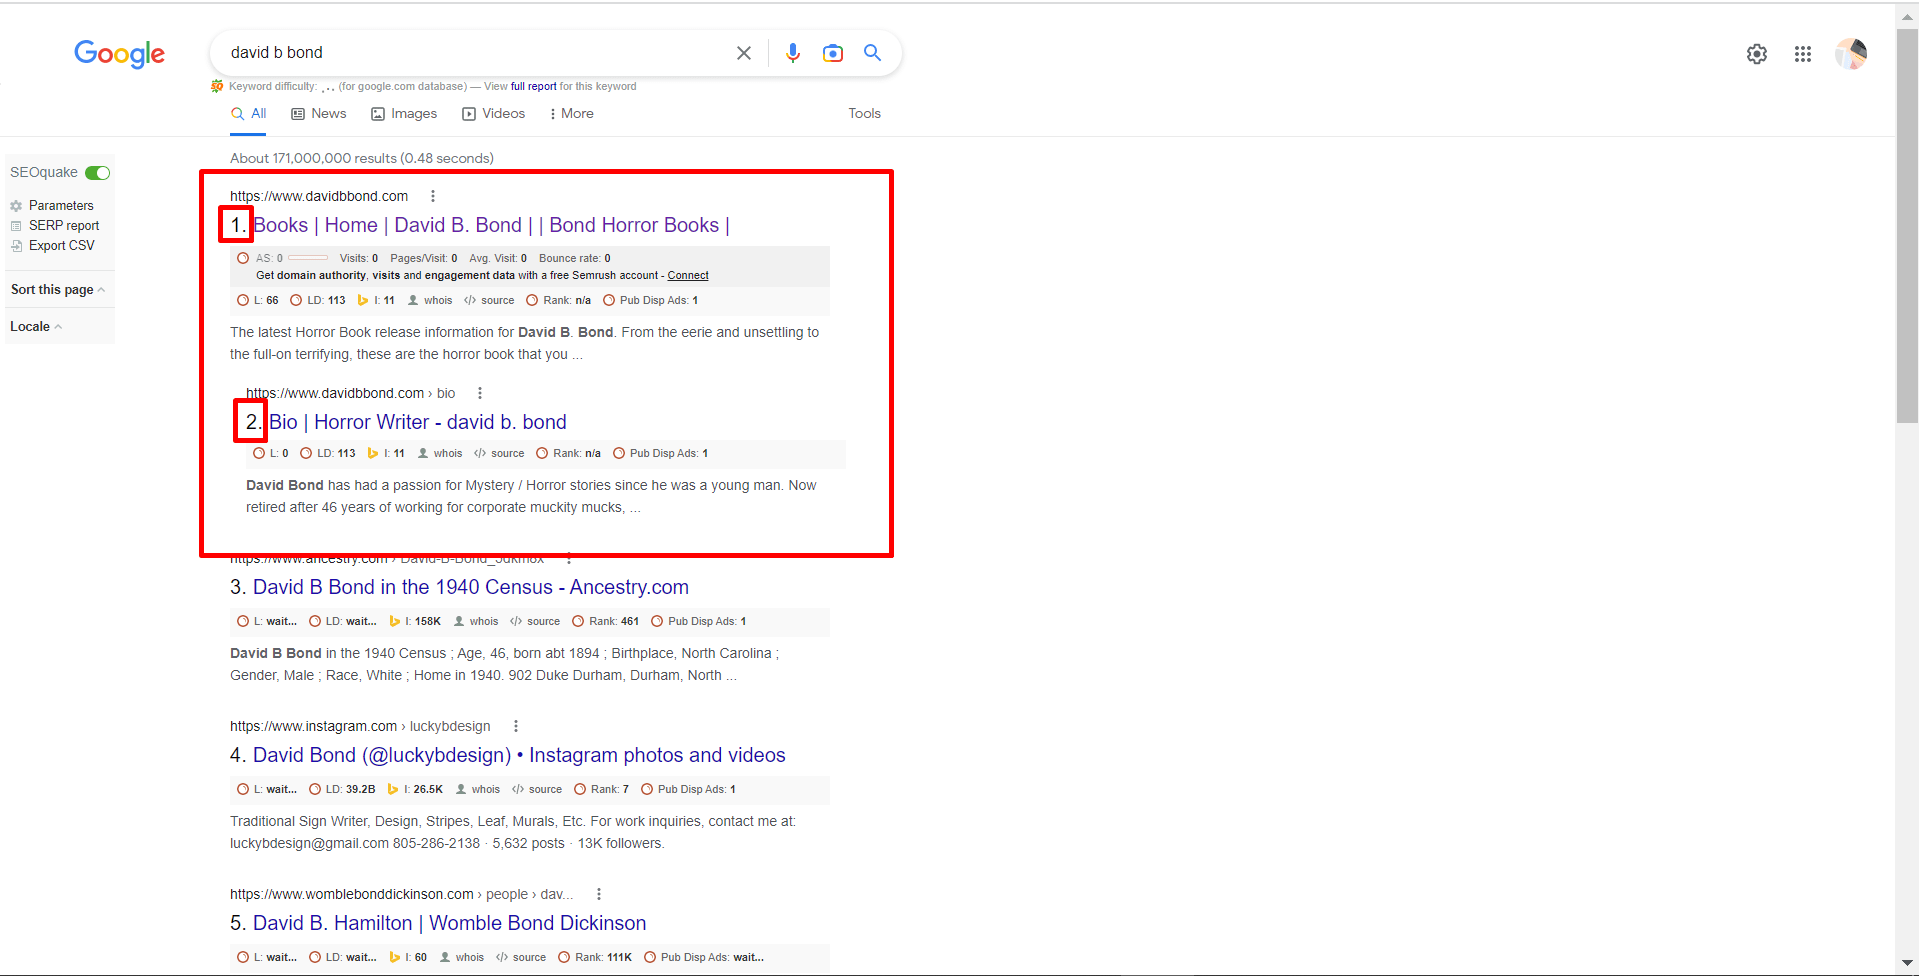1919x976 pixels.
Task: Open search Tools
Action: click(865, 114)
